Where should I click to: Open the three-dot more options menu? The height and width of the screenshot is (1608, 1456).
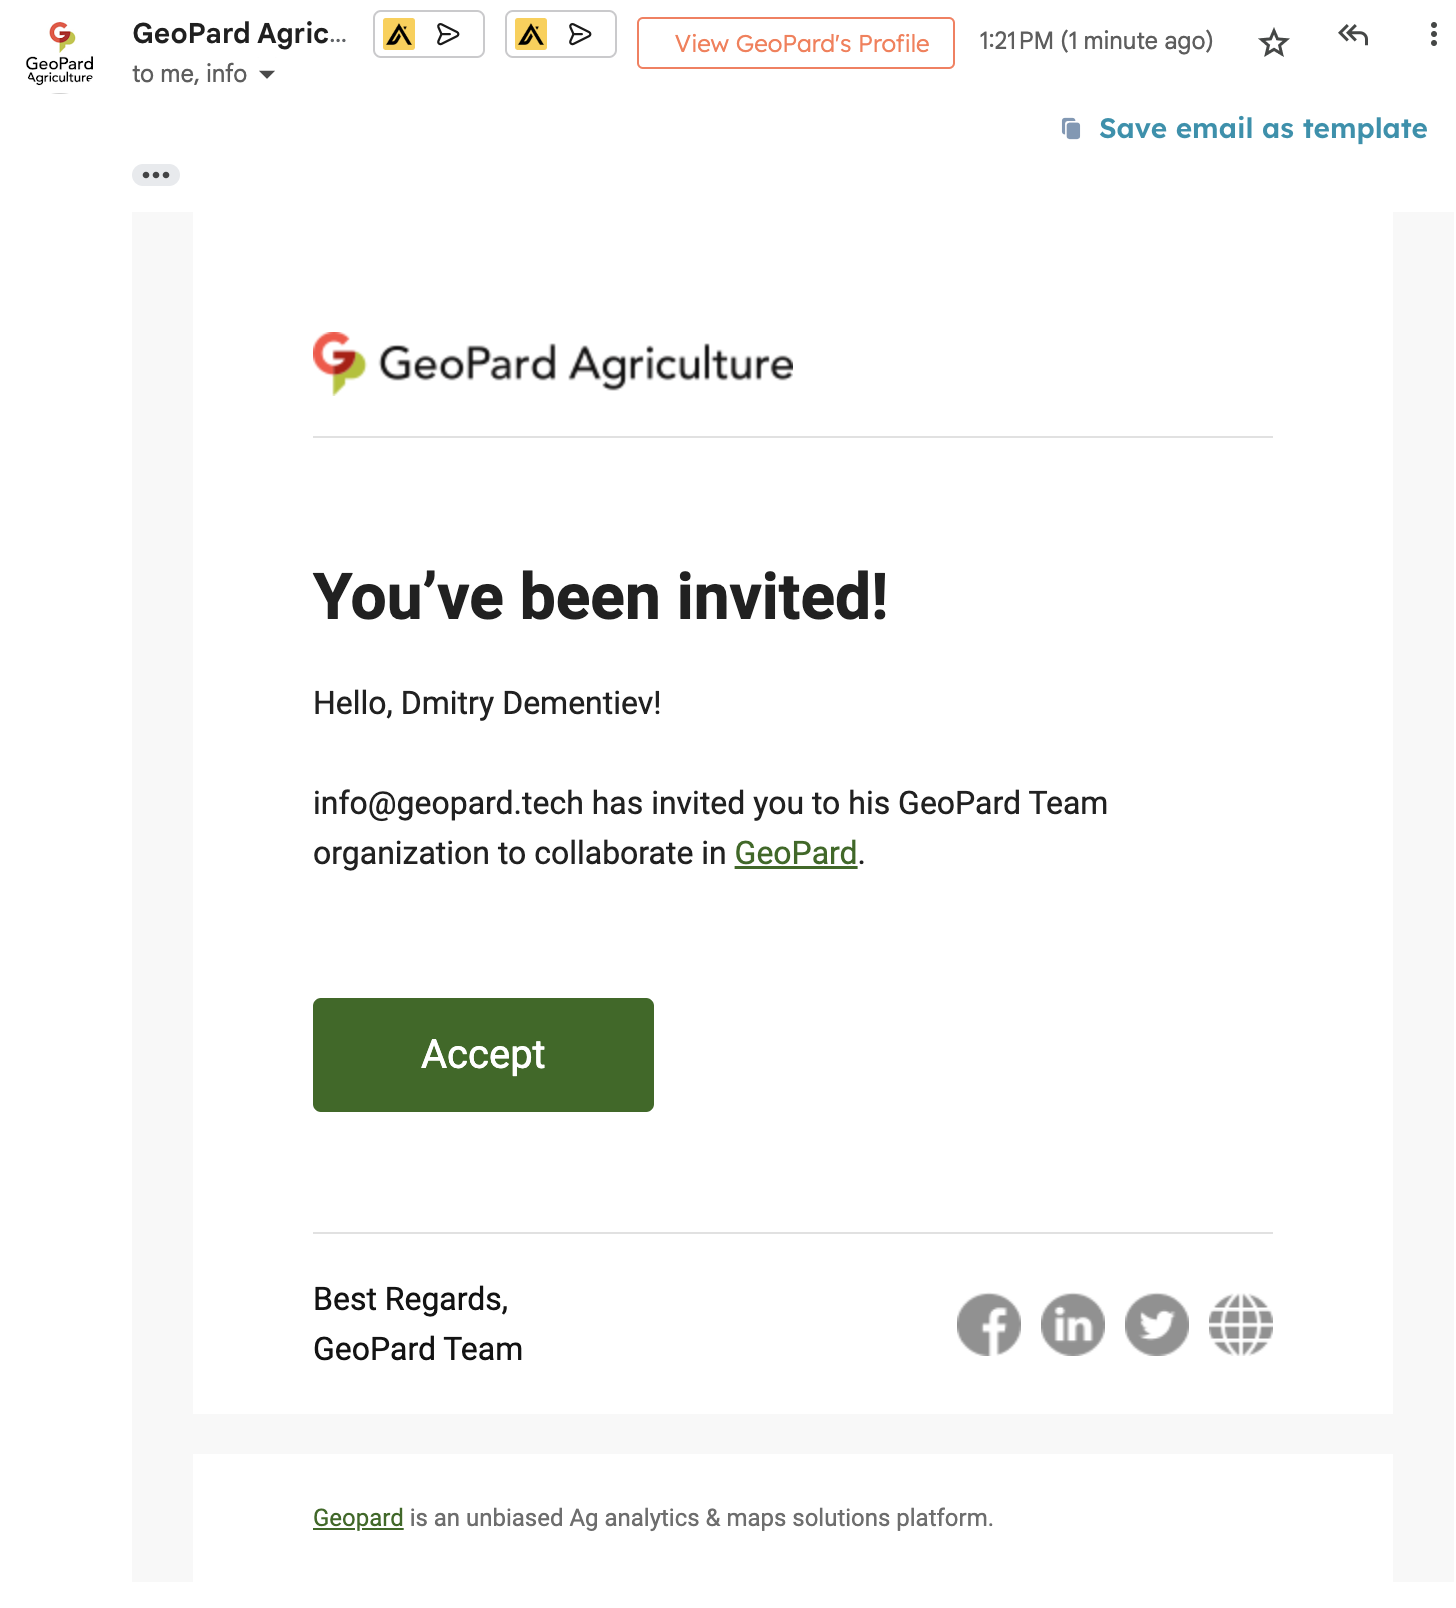coord(1433,36)
